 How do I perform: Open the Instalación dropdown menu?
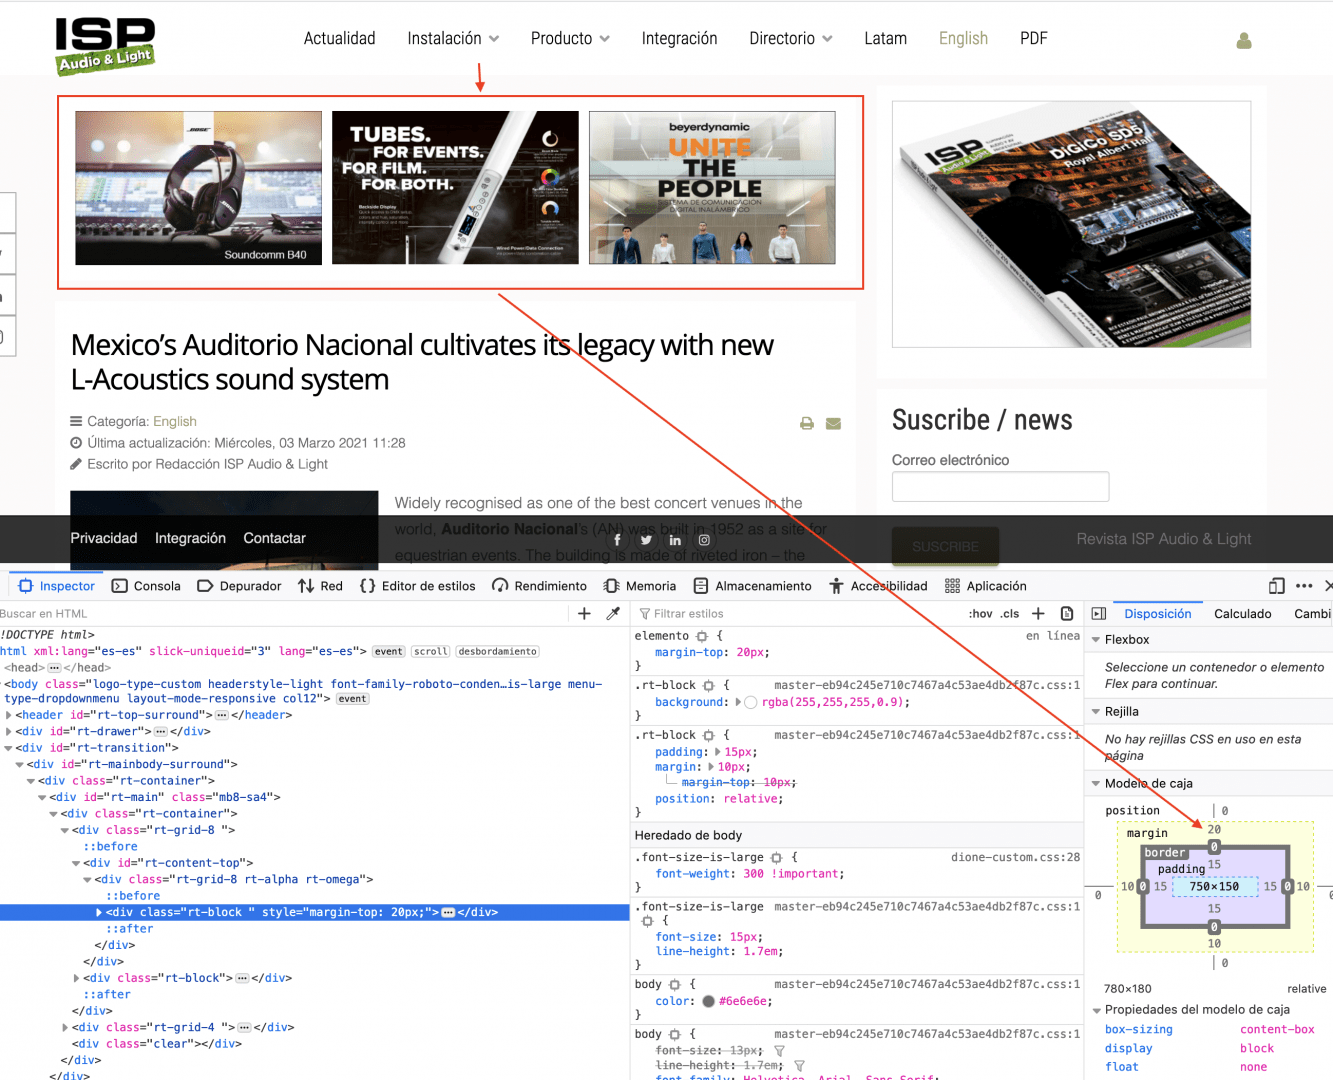point(453,38)
